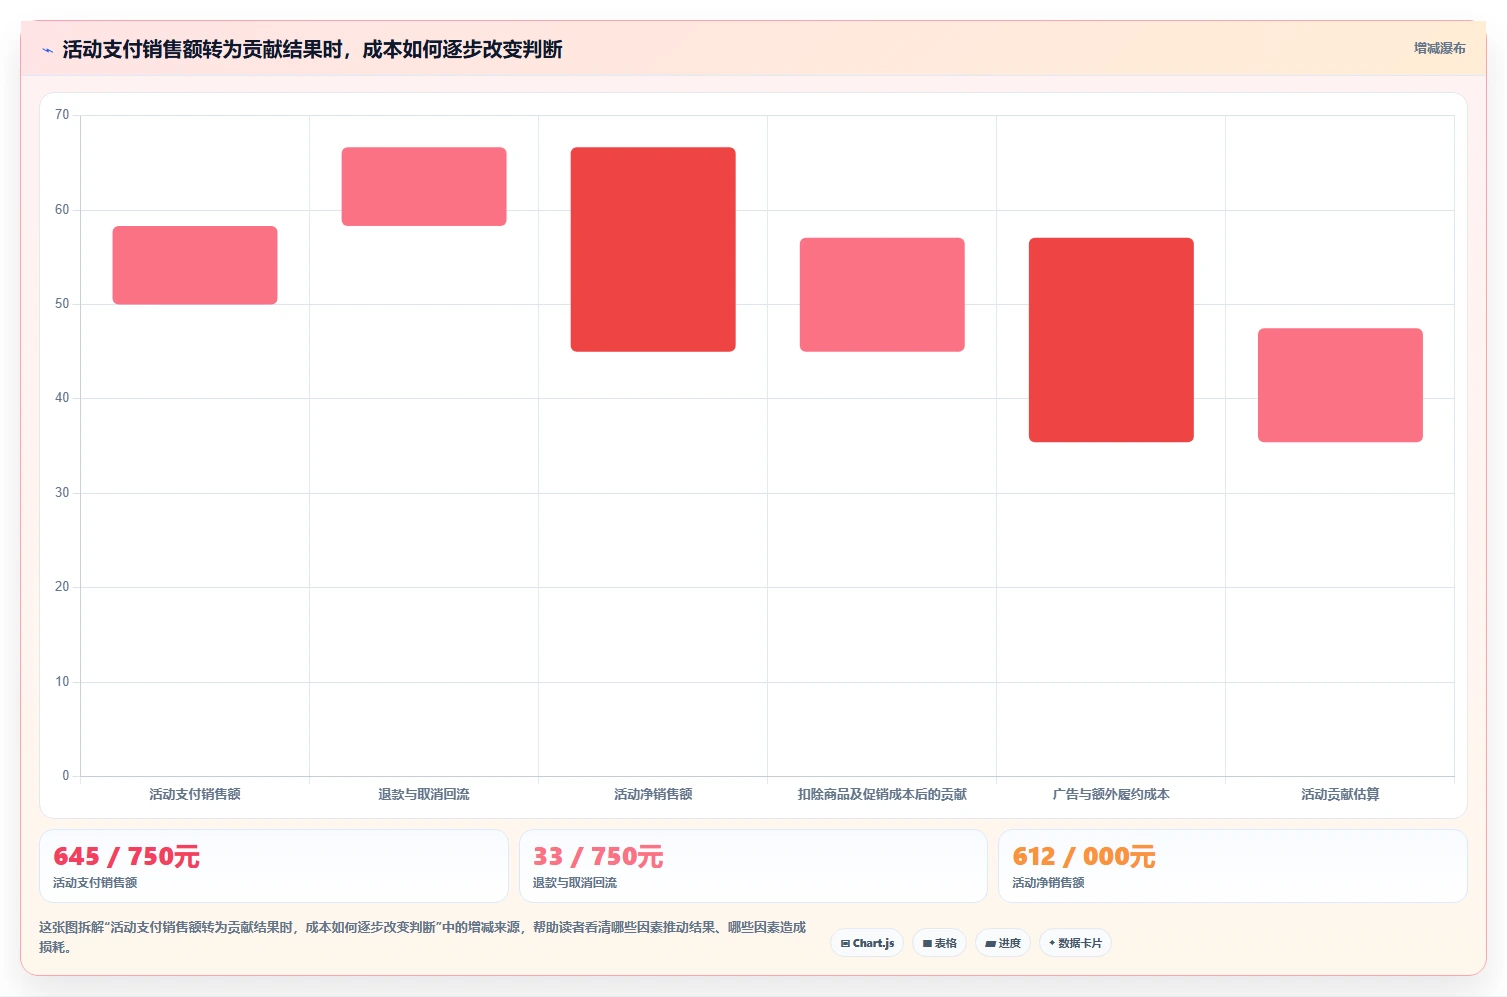Select the 数据卡片 tag chip
The image size is (1507, 997).
[1076, 943]
